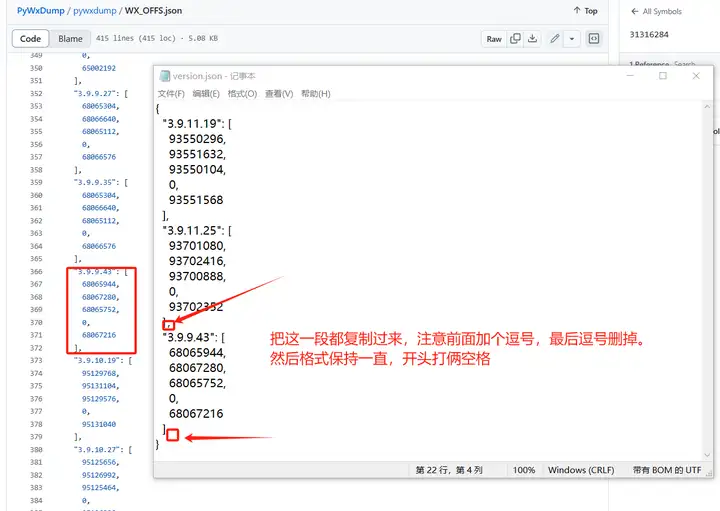Click Notepad app icon in title bar

click(x=164, y=76)
